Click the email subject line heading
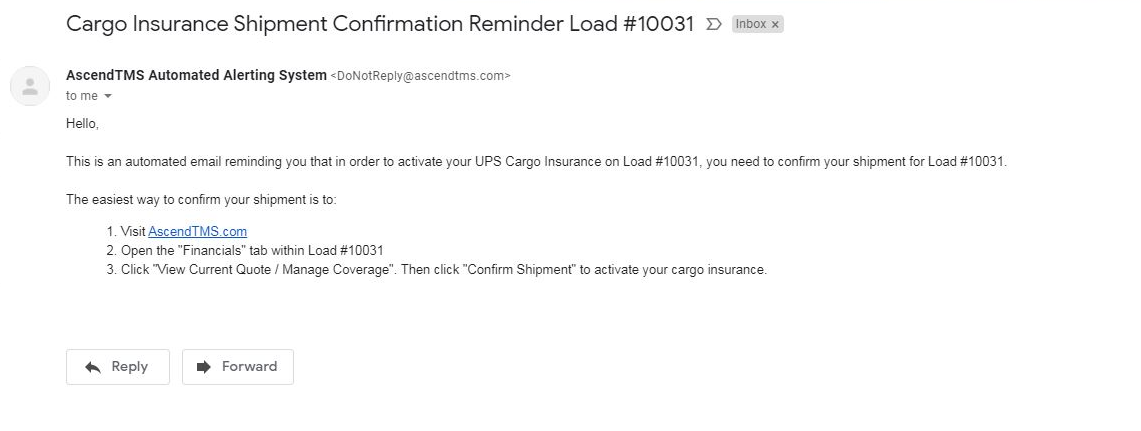 pos(380,24)
